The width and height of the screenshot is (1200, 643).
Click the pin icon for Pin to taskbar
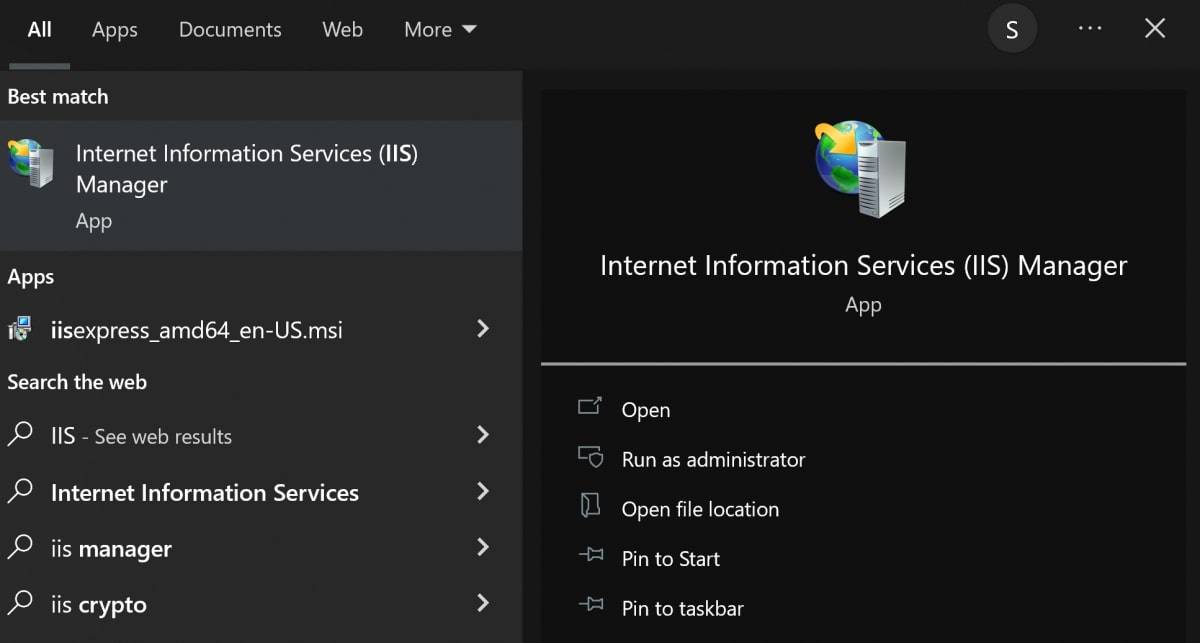coord(591,607)
